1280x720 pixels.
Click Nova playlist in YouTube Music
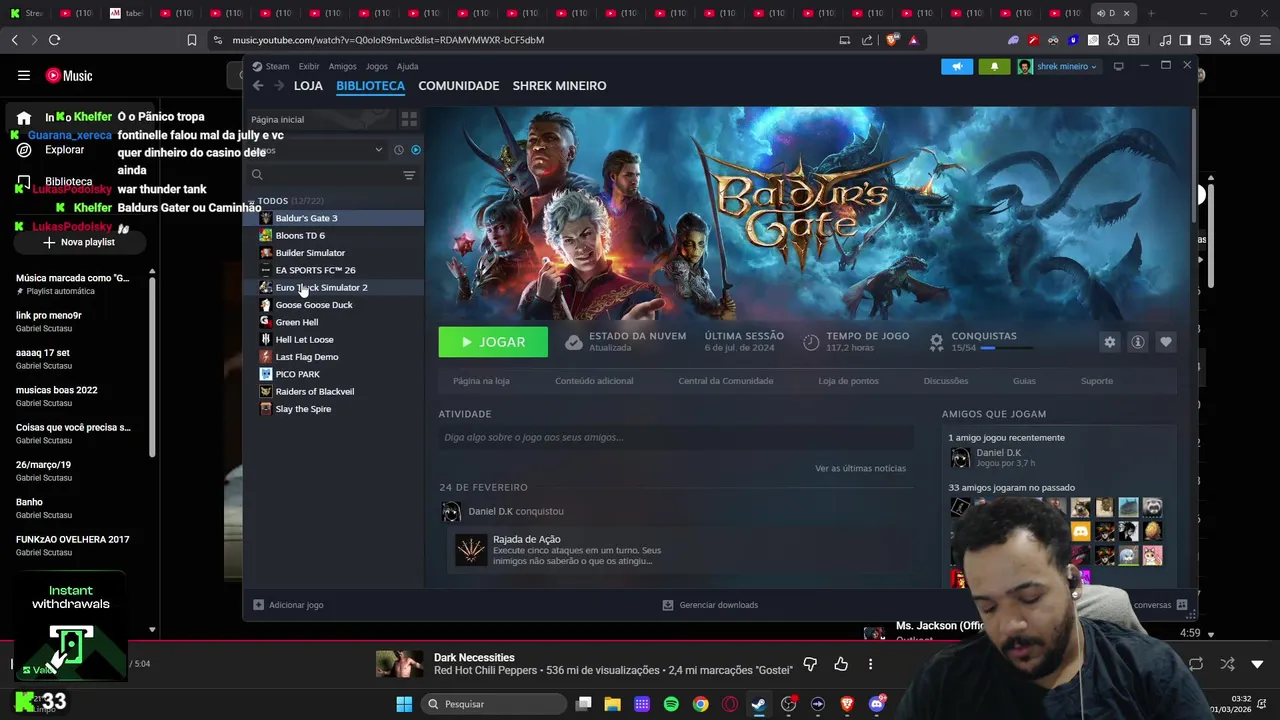(78, 242)
